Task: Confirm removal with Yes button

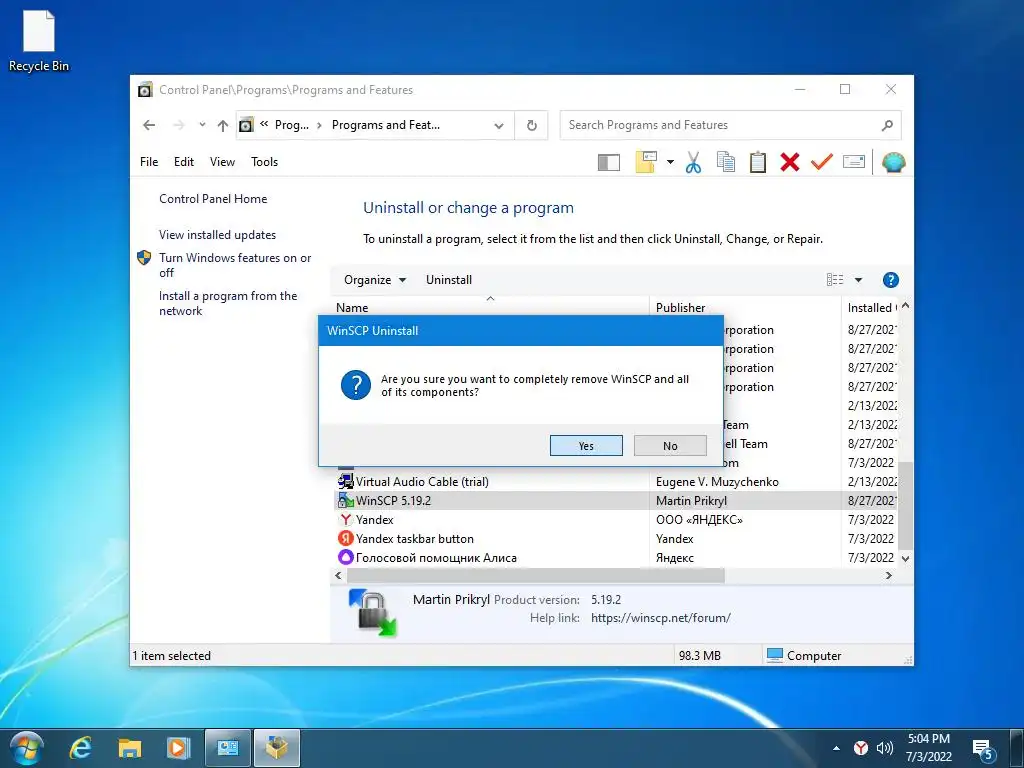Action: point(586,445)
